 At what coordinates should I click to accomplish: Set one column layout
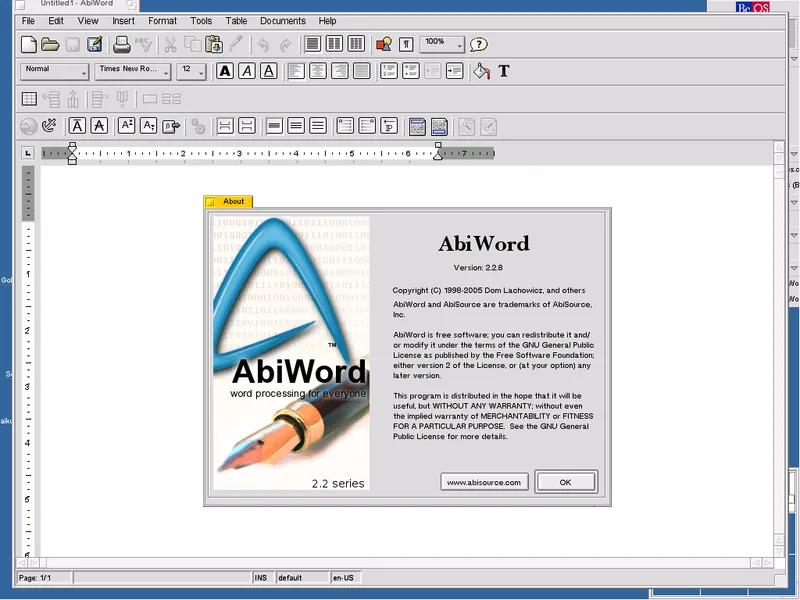(x=312, y=44)
